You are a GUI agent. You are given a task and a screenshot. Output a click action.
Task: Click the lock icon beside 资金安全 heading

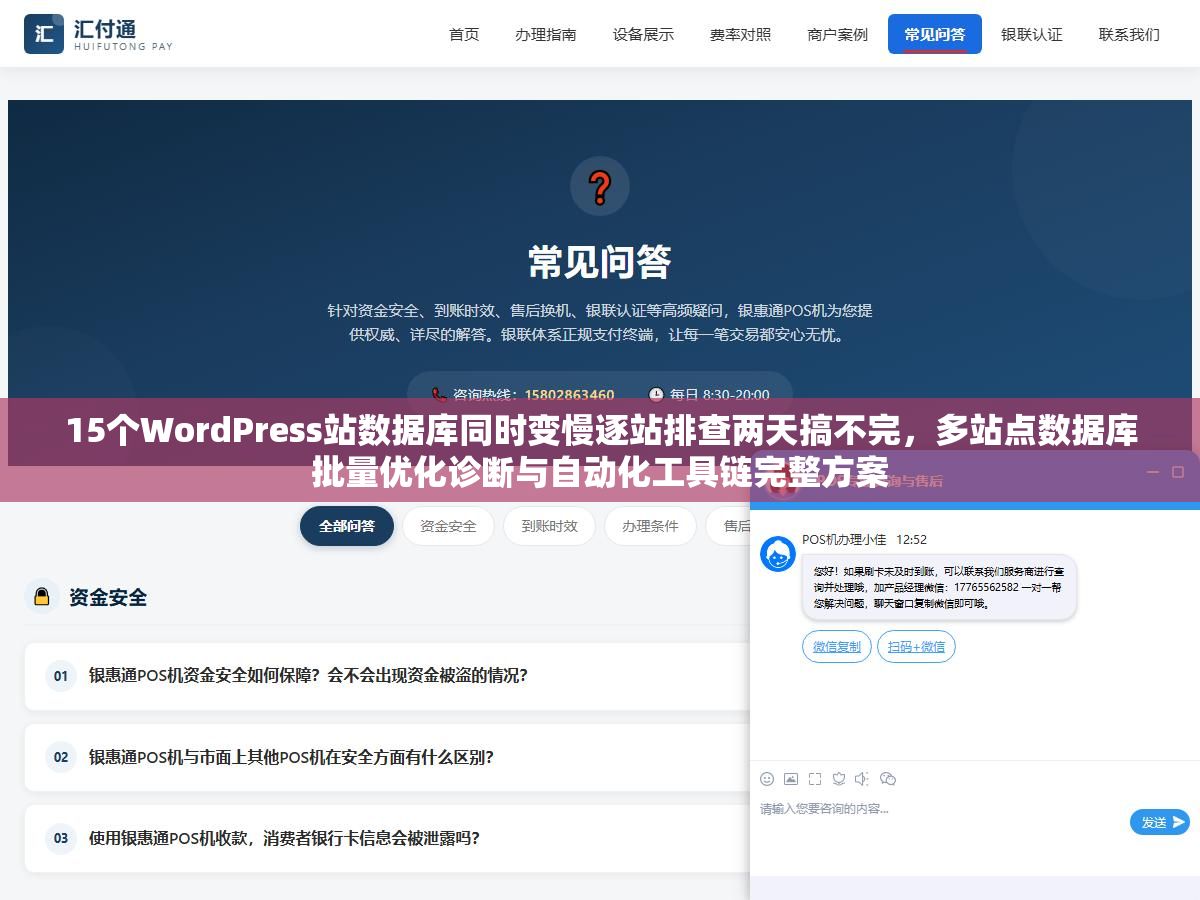click(42, 596)
